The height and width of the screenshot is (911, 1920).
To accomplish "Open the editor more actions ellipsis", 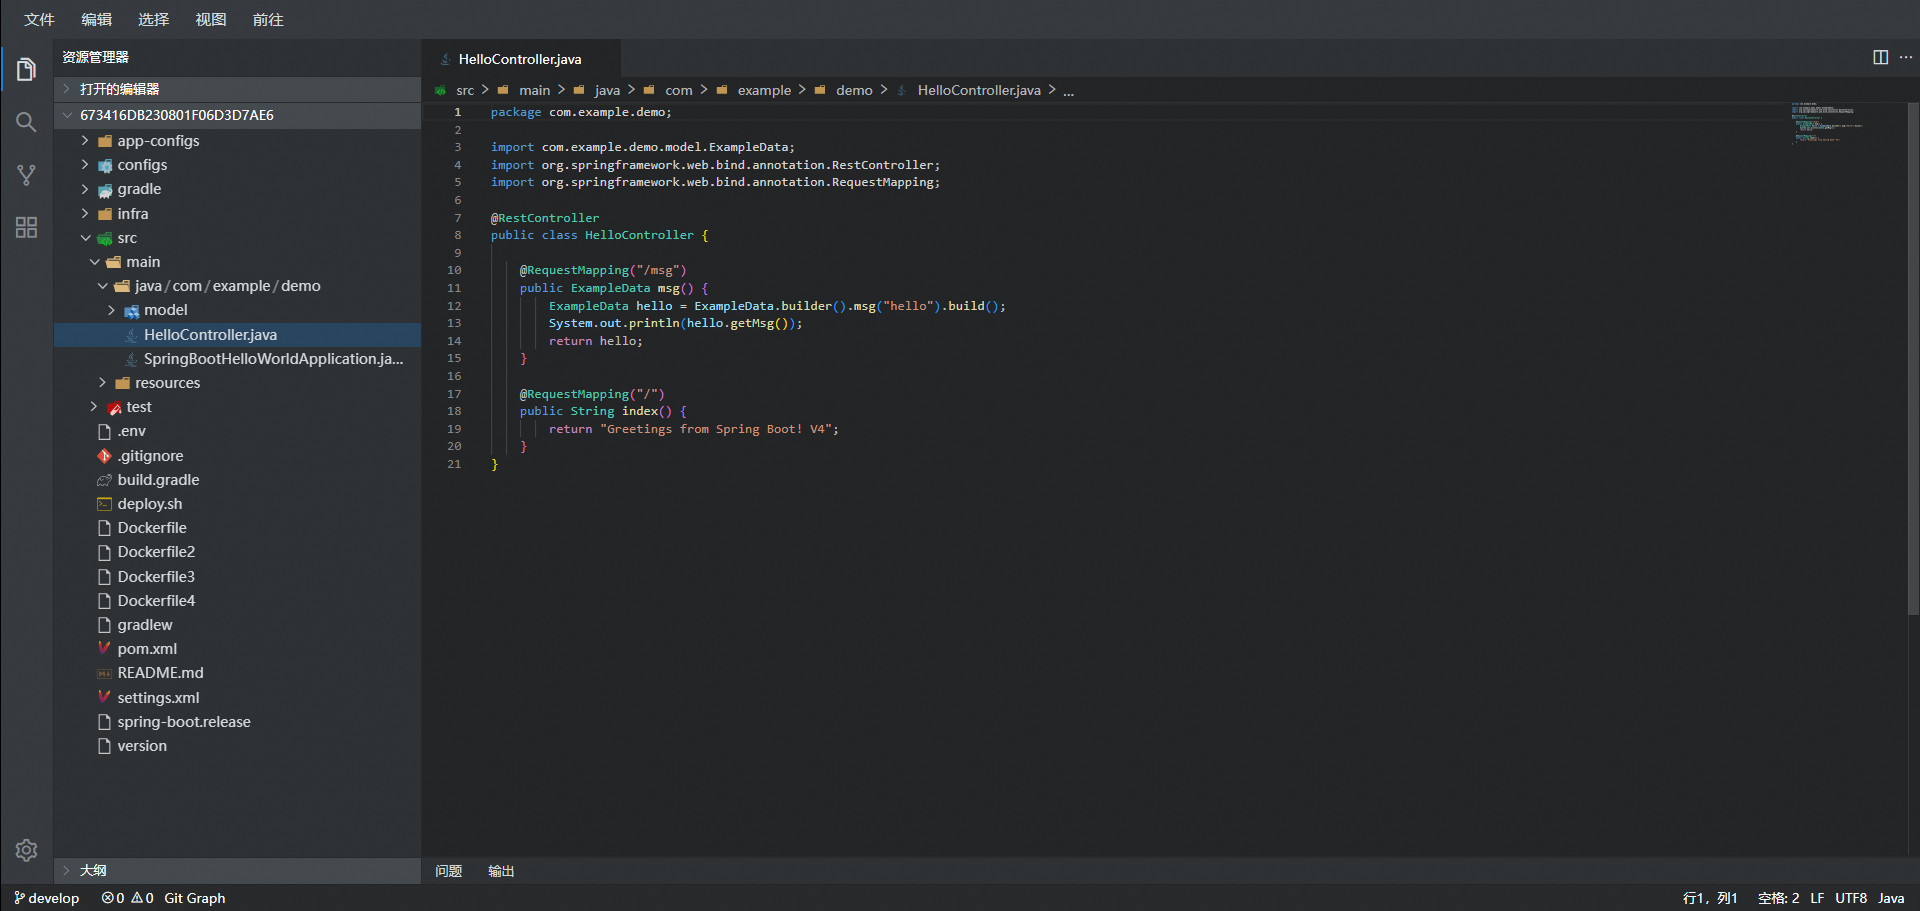I will click(1906, 57).
